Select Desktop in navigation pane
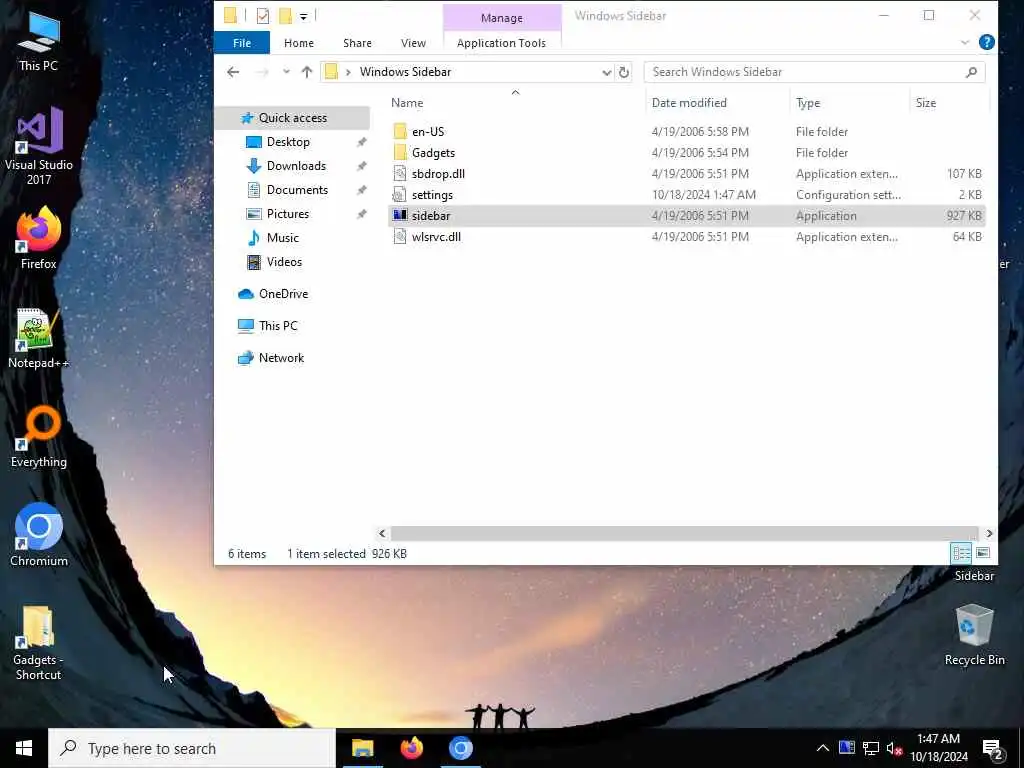Image resolution: width=1024 pixels, height=768 pixels. point(288,142)
